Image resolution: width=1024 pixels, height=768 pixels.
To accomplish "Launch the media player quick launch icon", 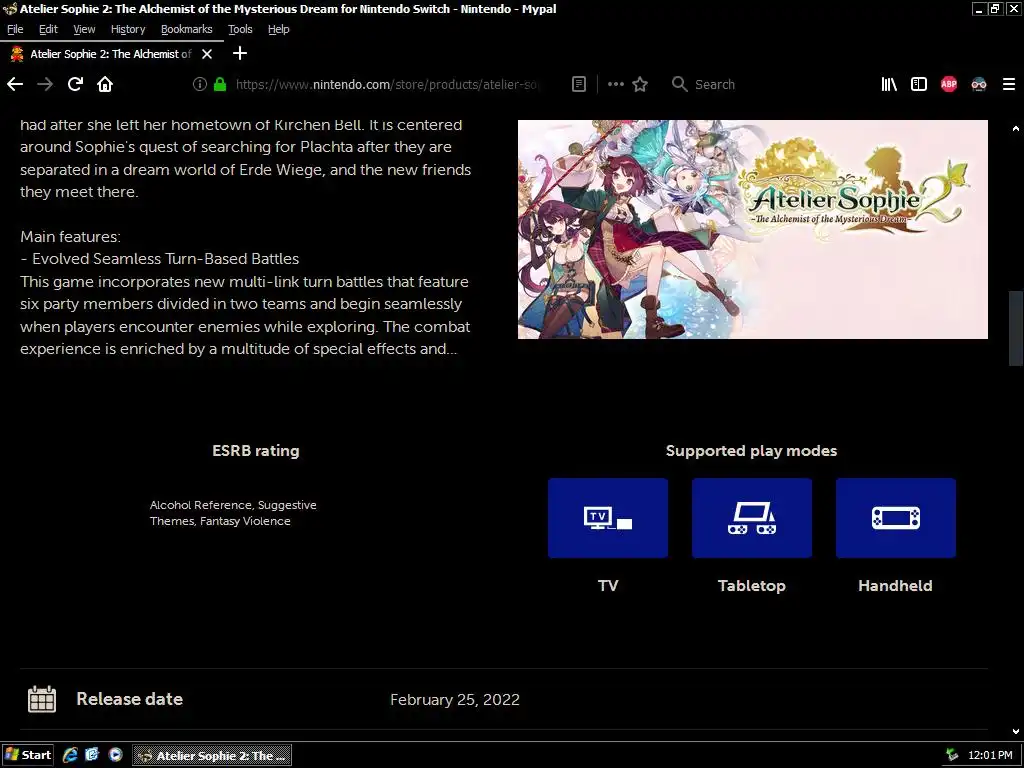I will (x=115, y=756).
